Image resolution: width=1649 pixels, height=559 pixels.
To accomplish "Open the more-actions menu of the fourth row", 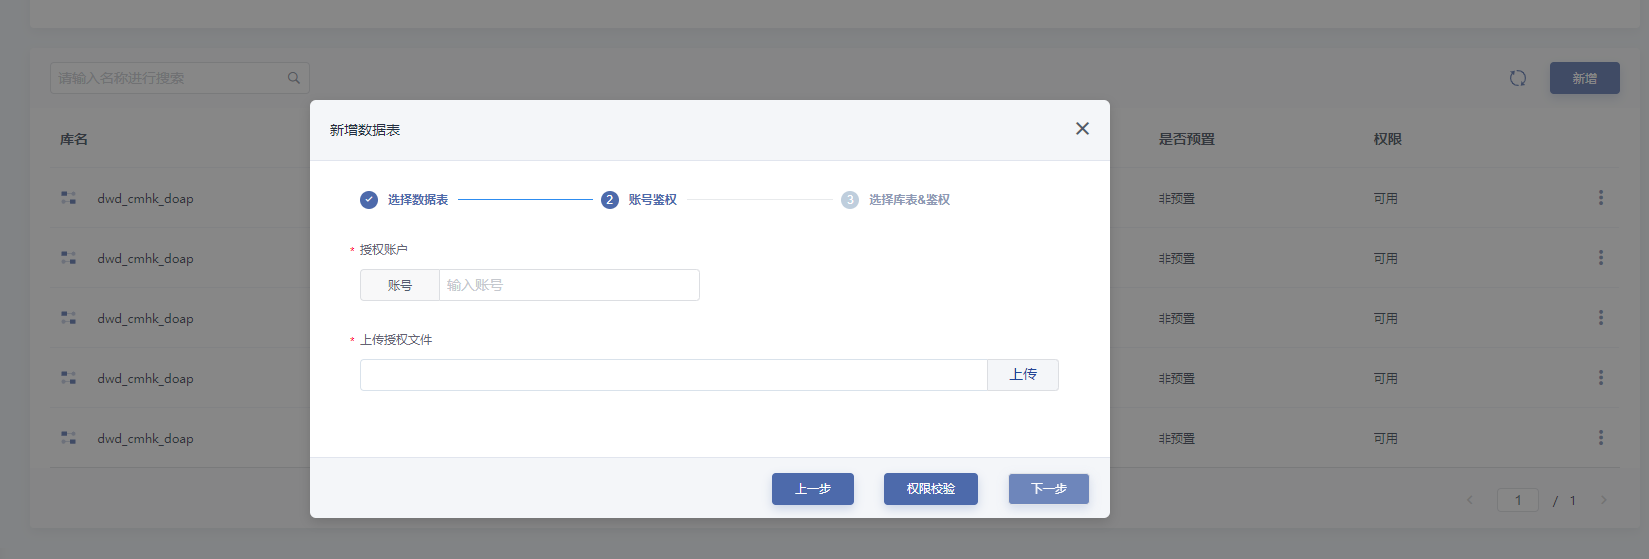I will coord(1601,378).
